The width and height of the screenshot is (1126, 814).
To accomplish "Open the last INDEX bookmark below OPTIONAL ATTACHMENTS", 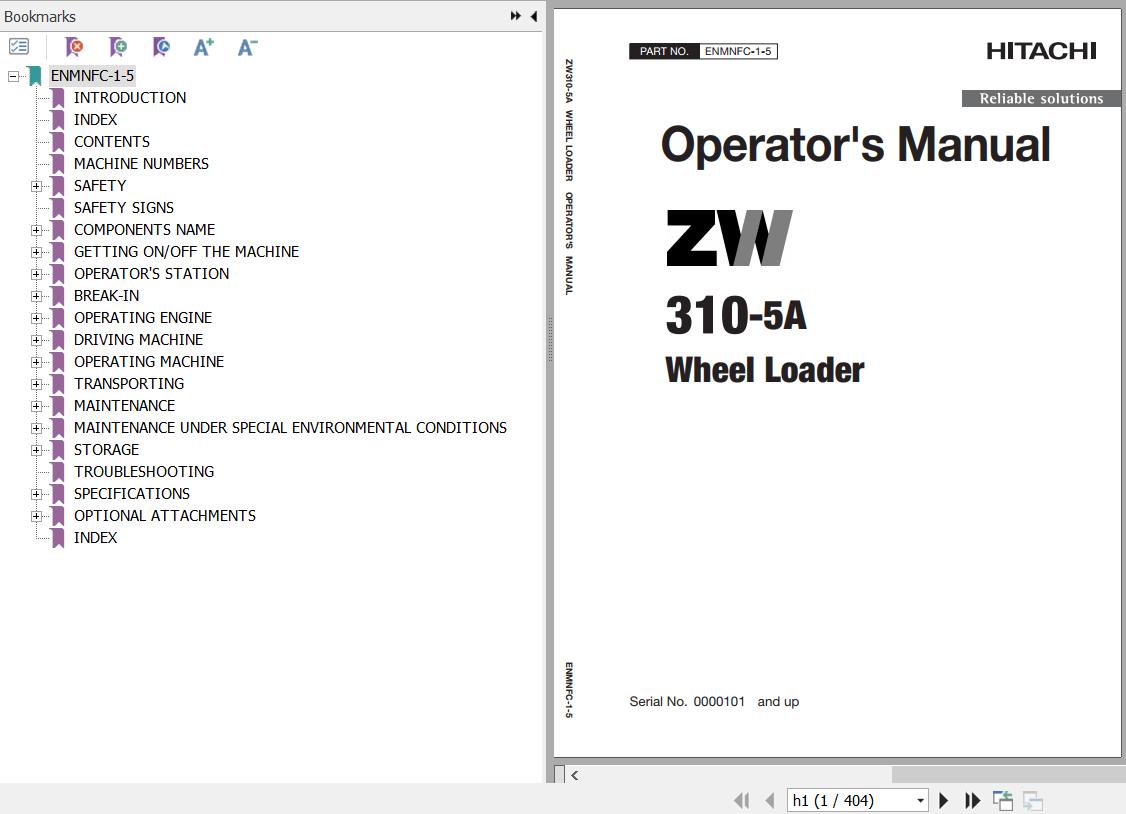I will click(96, 538).
